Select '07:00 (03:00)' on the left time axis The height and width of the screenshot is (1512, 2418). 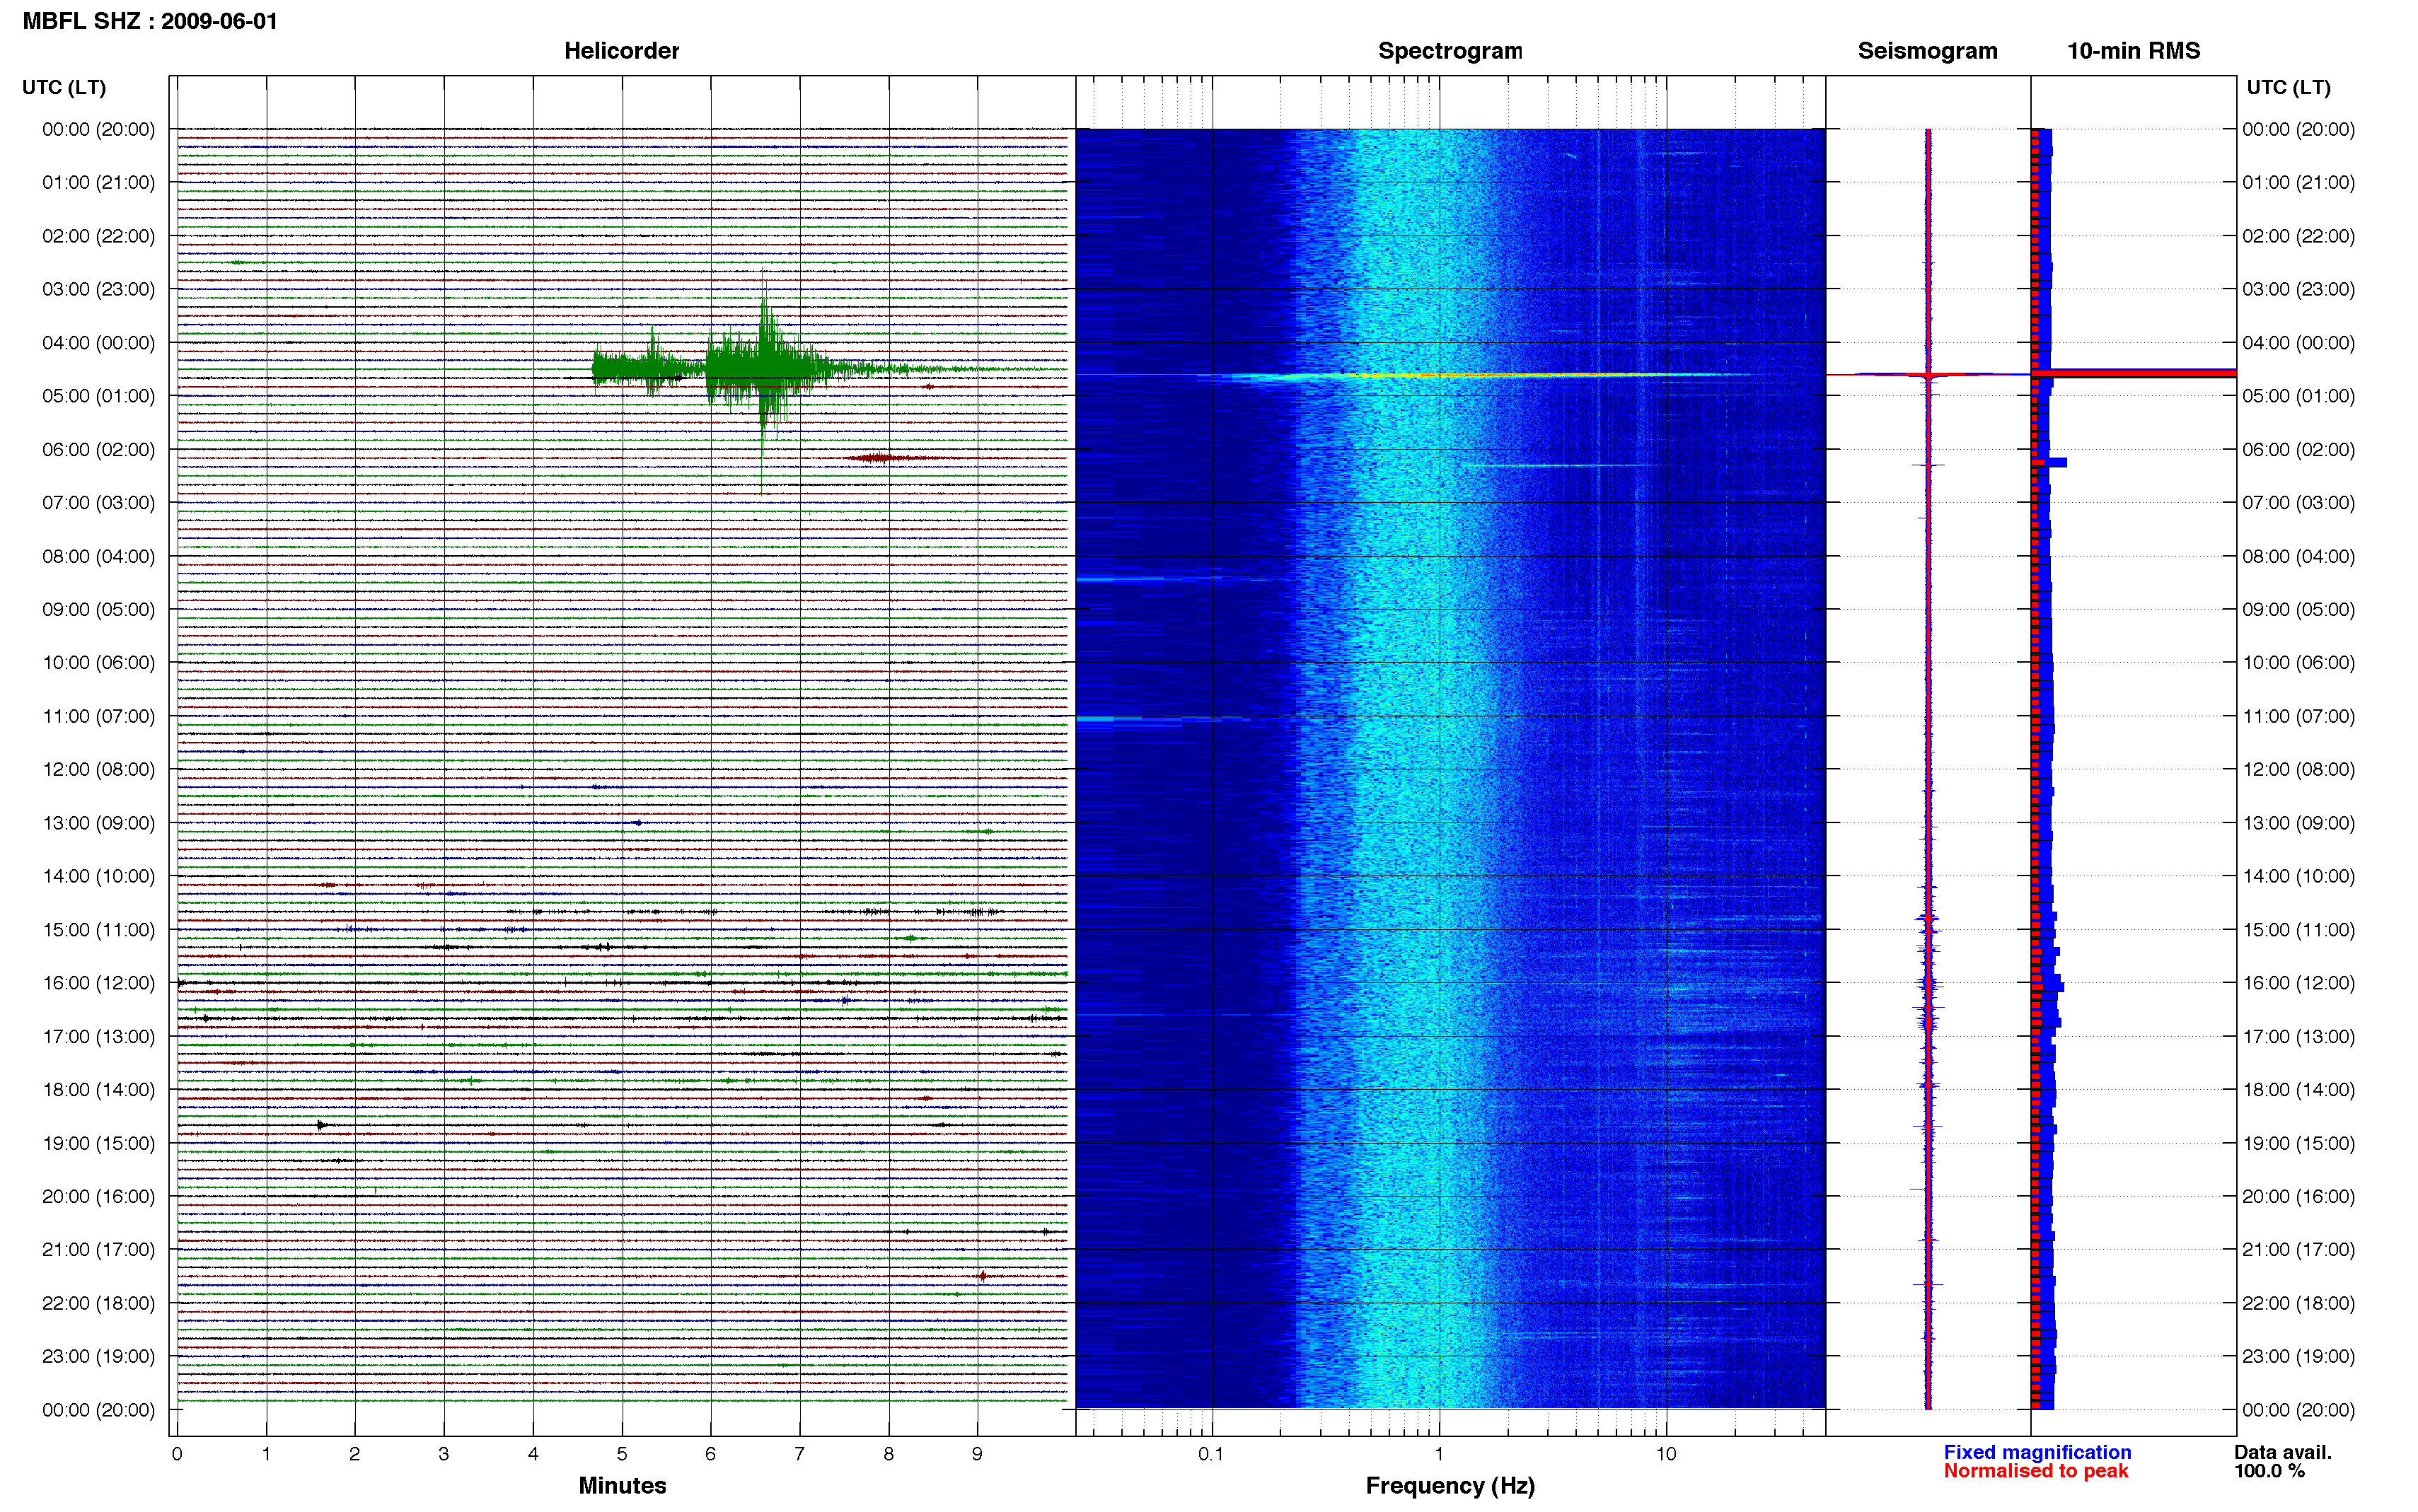[x=99, y=503]
